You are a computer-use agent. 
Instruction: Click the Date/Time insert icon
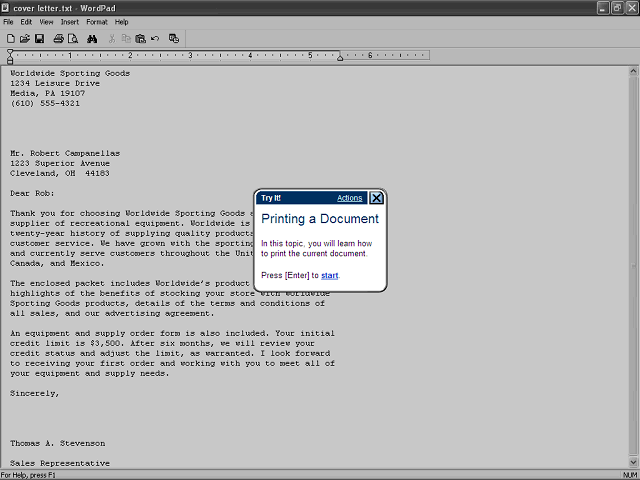[x=174, y=39]
